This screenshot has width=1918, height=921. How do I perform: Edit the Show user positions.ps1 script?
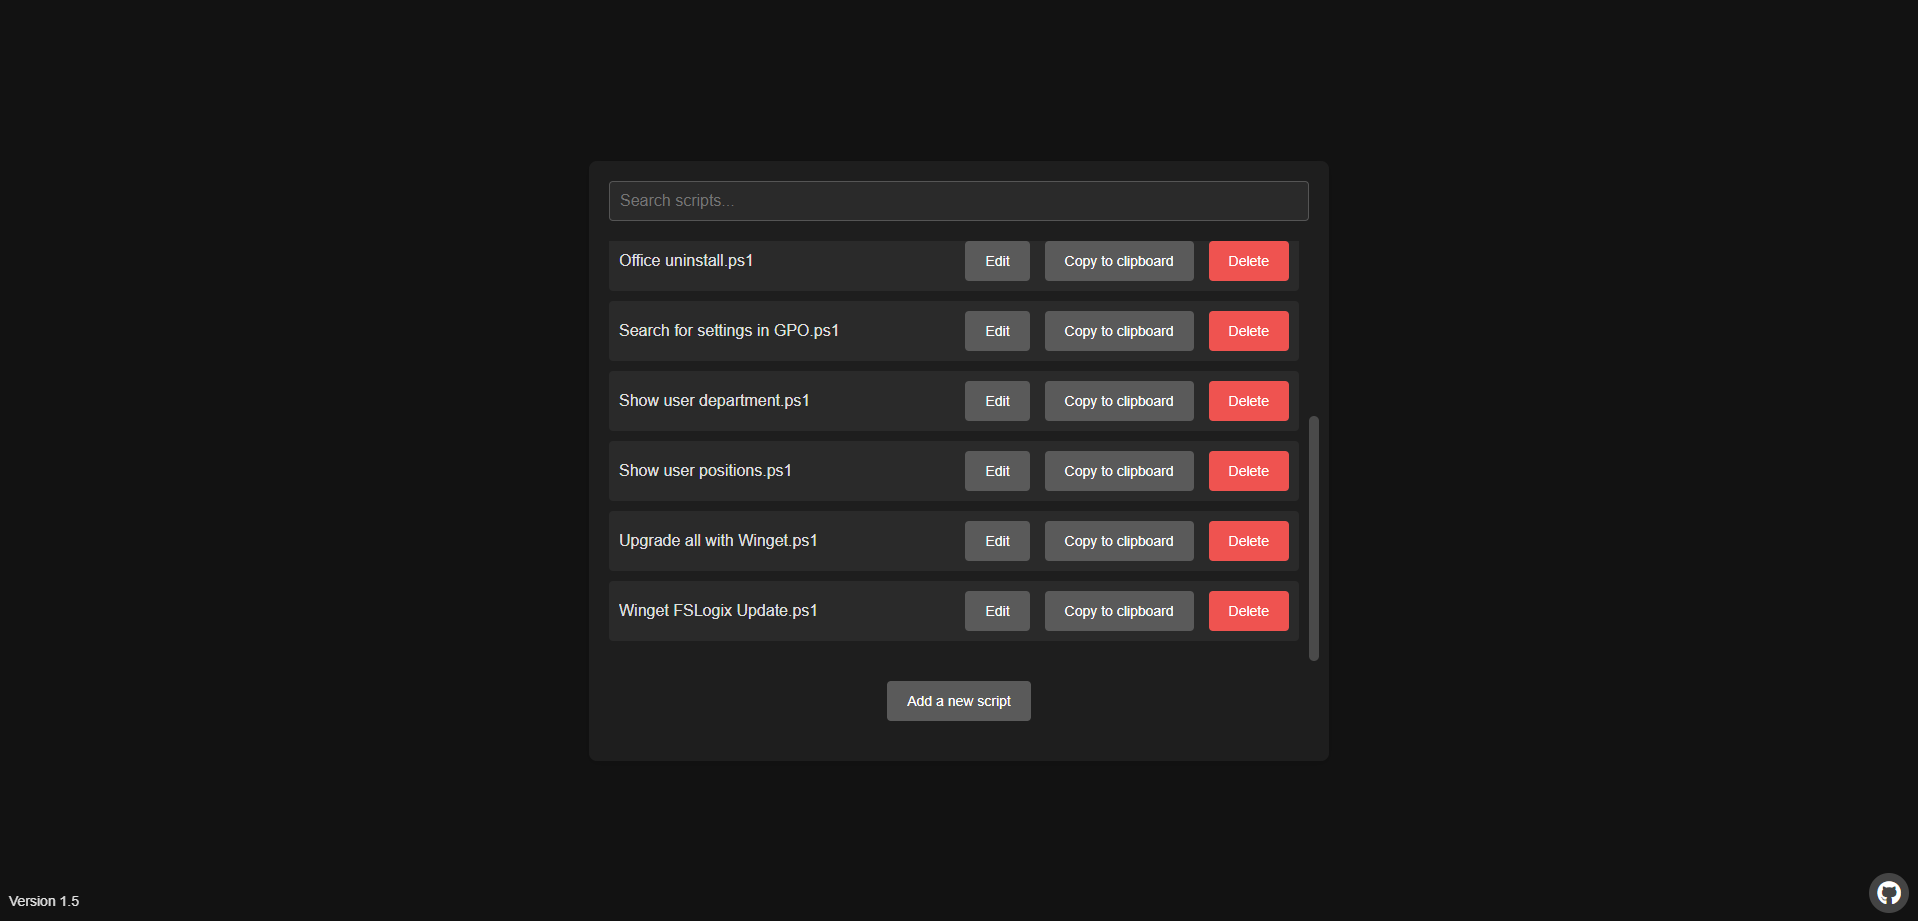pyautogui.click(x=997, y=471)
